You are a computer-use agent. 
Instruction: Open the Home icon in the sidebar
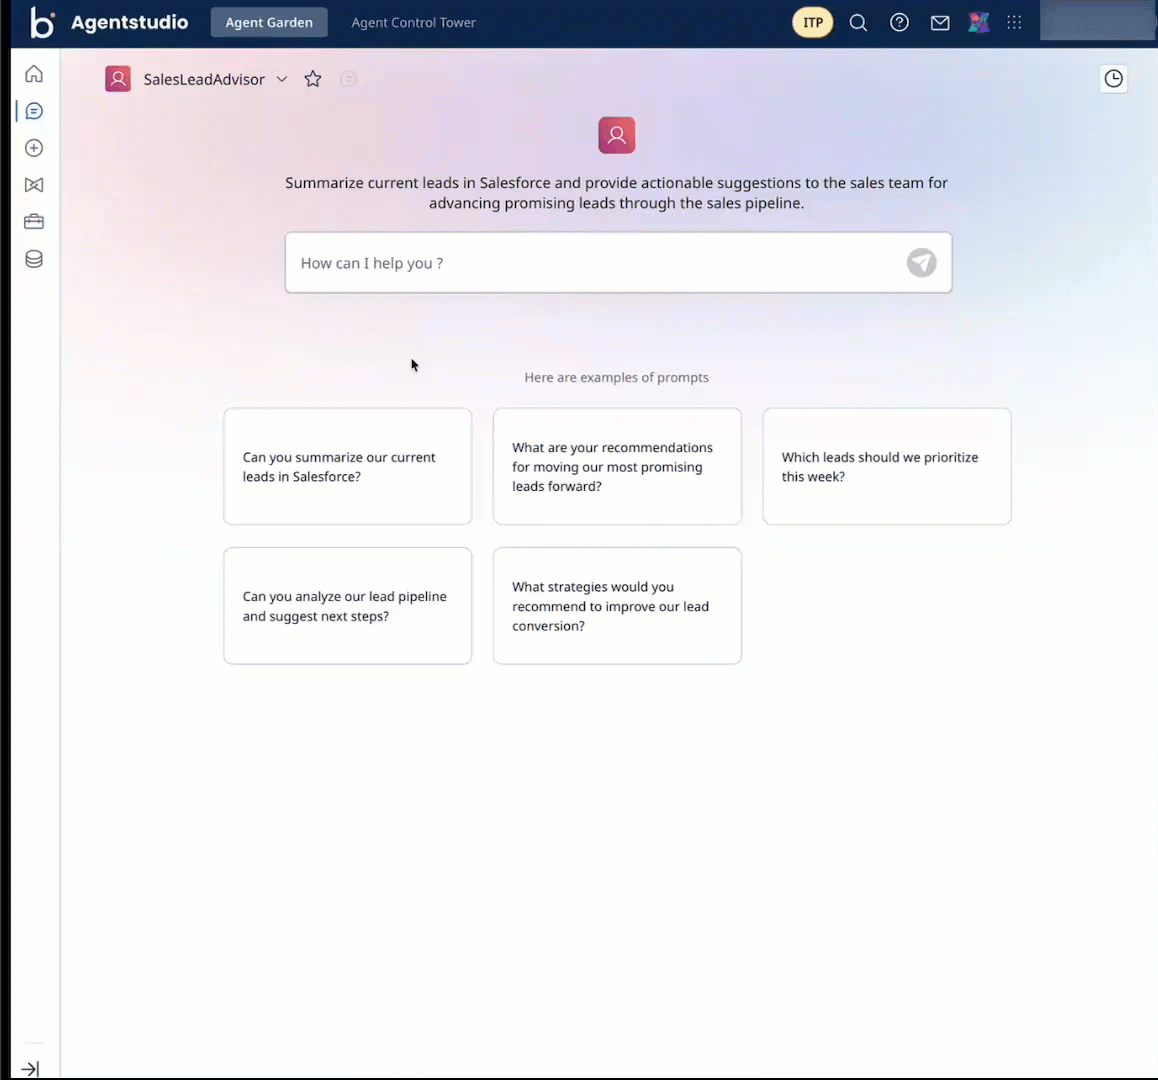(33, 74)
